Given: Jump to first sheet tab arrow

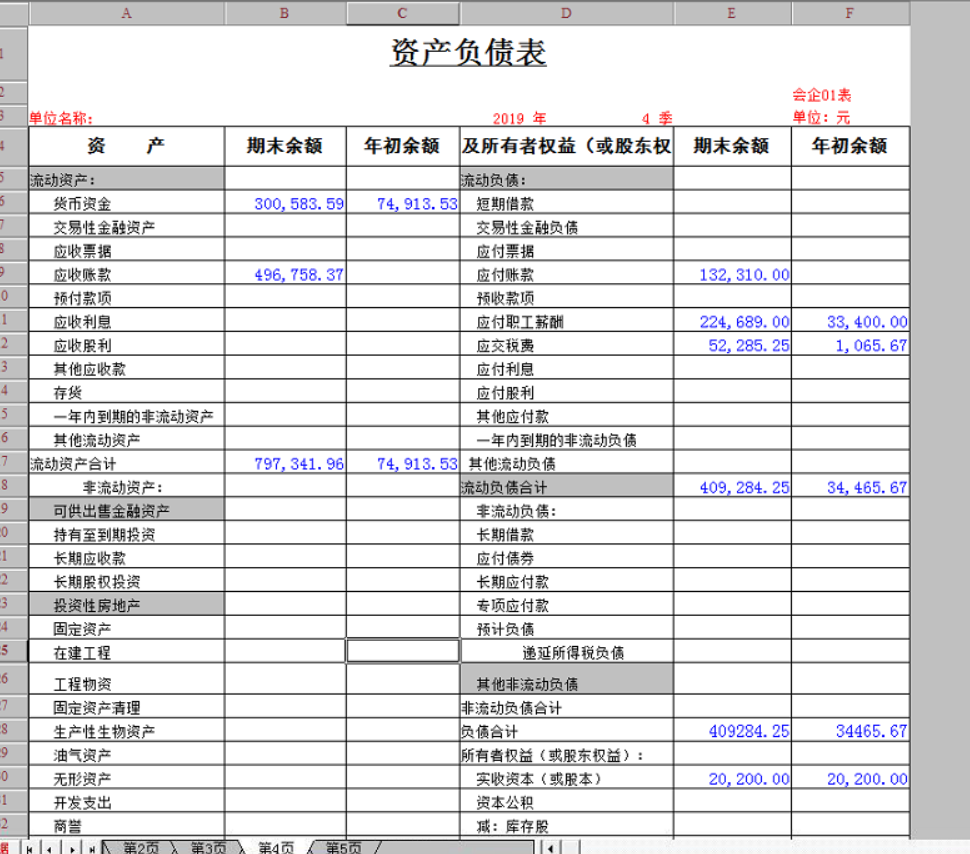Looking at the screenshot, I should pos(29,849).
